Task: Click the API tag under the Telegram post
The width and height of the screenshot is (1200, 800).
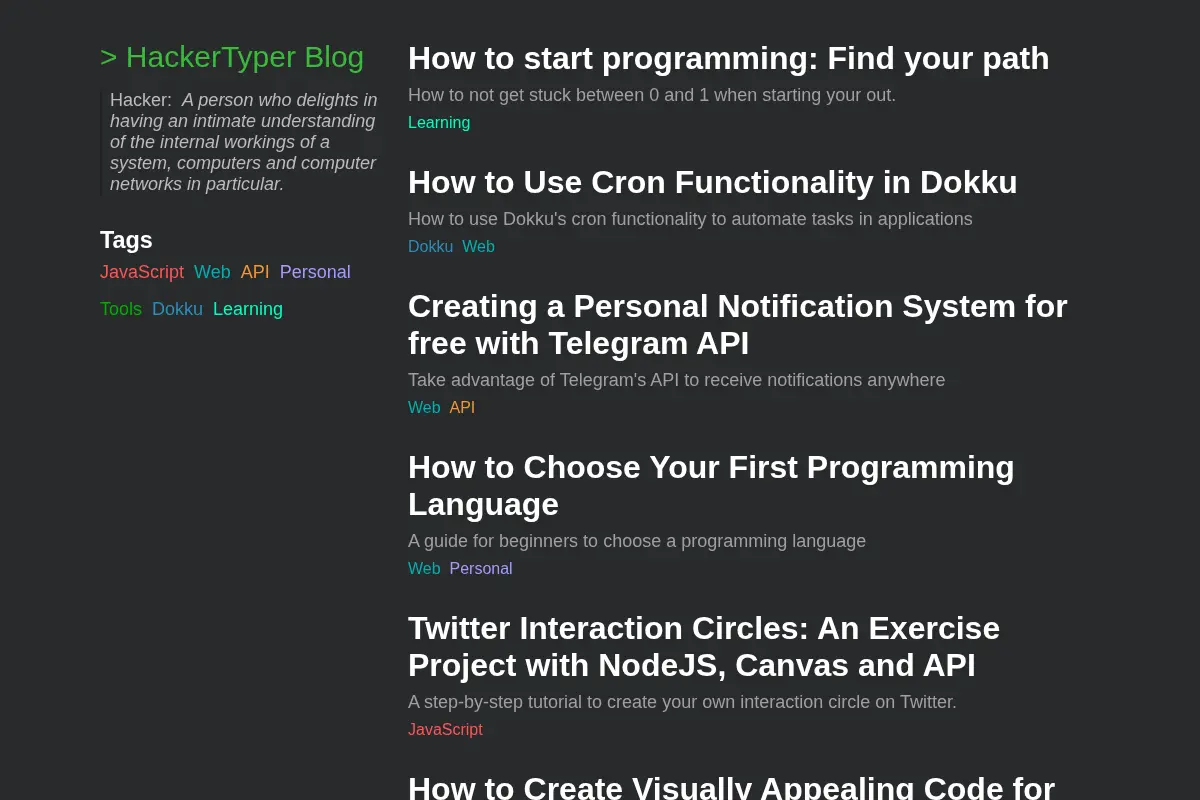Action: pos(462,407)
